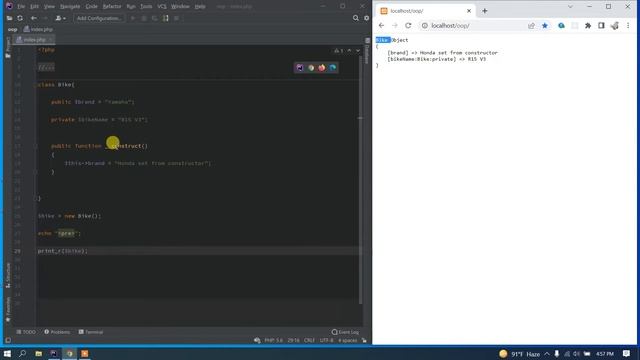Click the Listen for debug connections icon
Screen dimensions: 640x360
coord(165,18)
